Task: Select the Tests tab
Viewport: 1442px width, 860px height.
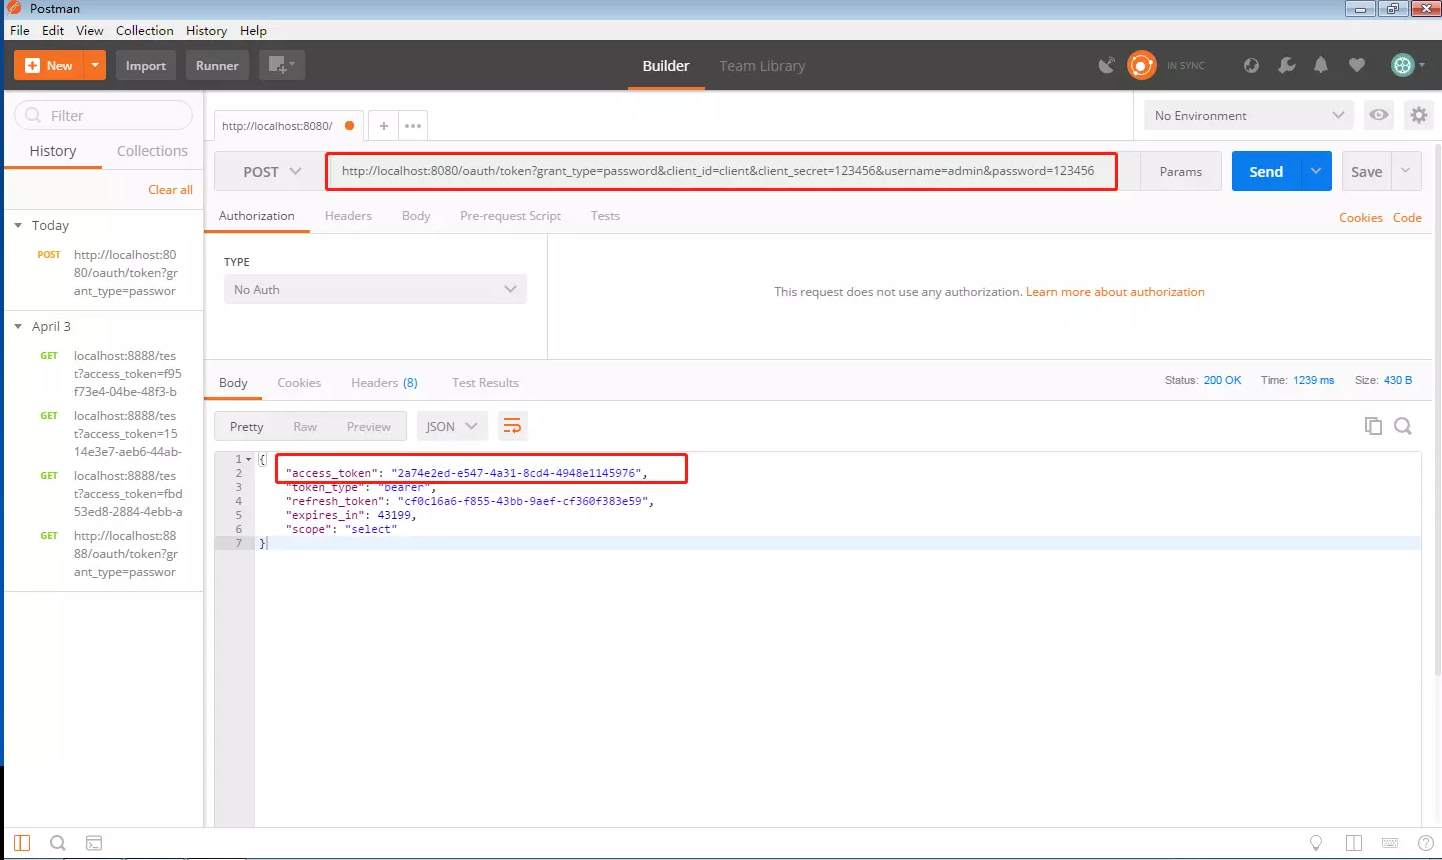Action: pos(605,216)
